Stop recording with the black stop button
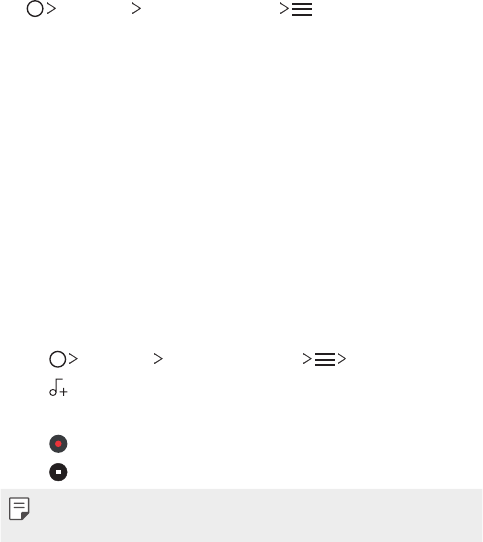Image resolution: width=483 pixels, height=542 pixels. click(58, 472)
